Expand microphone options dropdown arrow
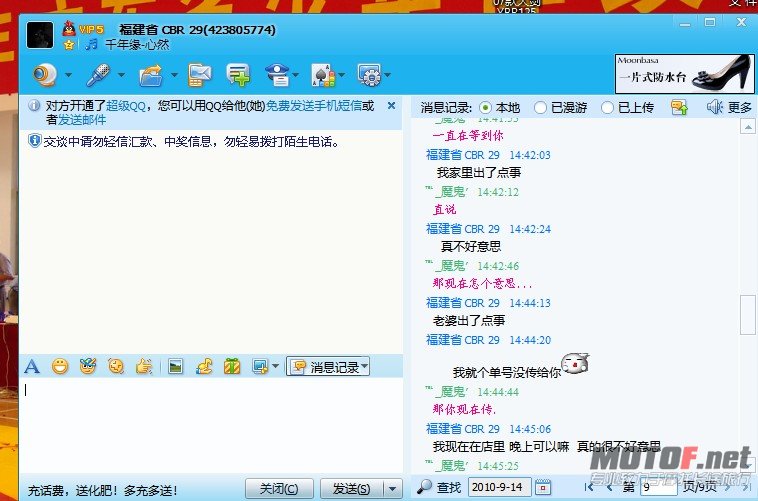 pos(121,75)
